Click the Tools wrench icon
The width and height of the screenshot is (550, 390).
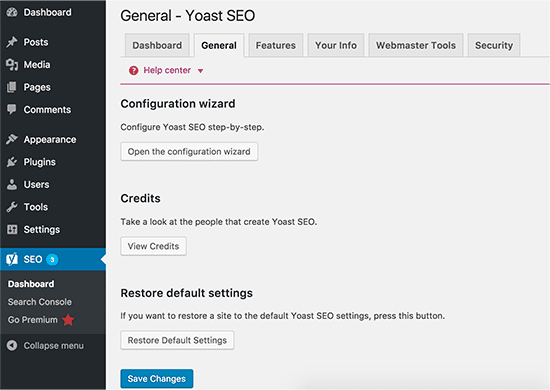pos(12,207)
